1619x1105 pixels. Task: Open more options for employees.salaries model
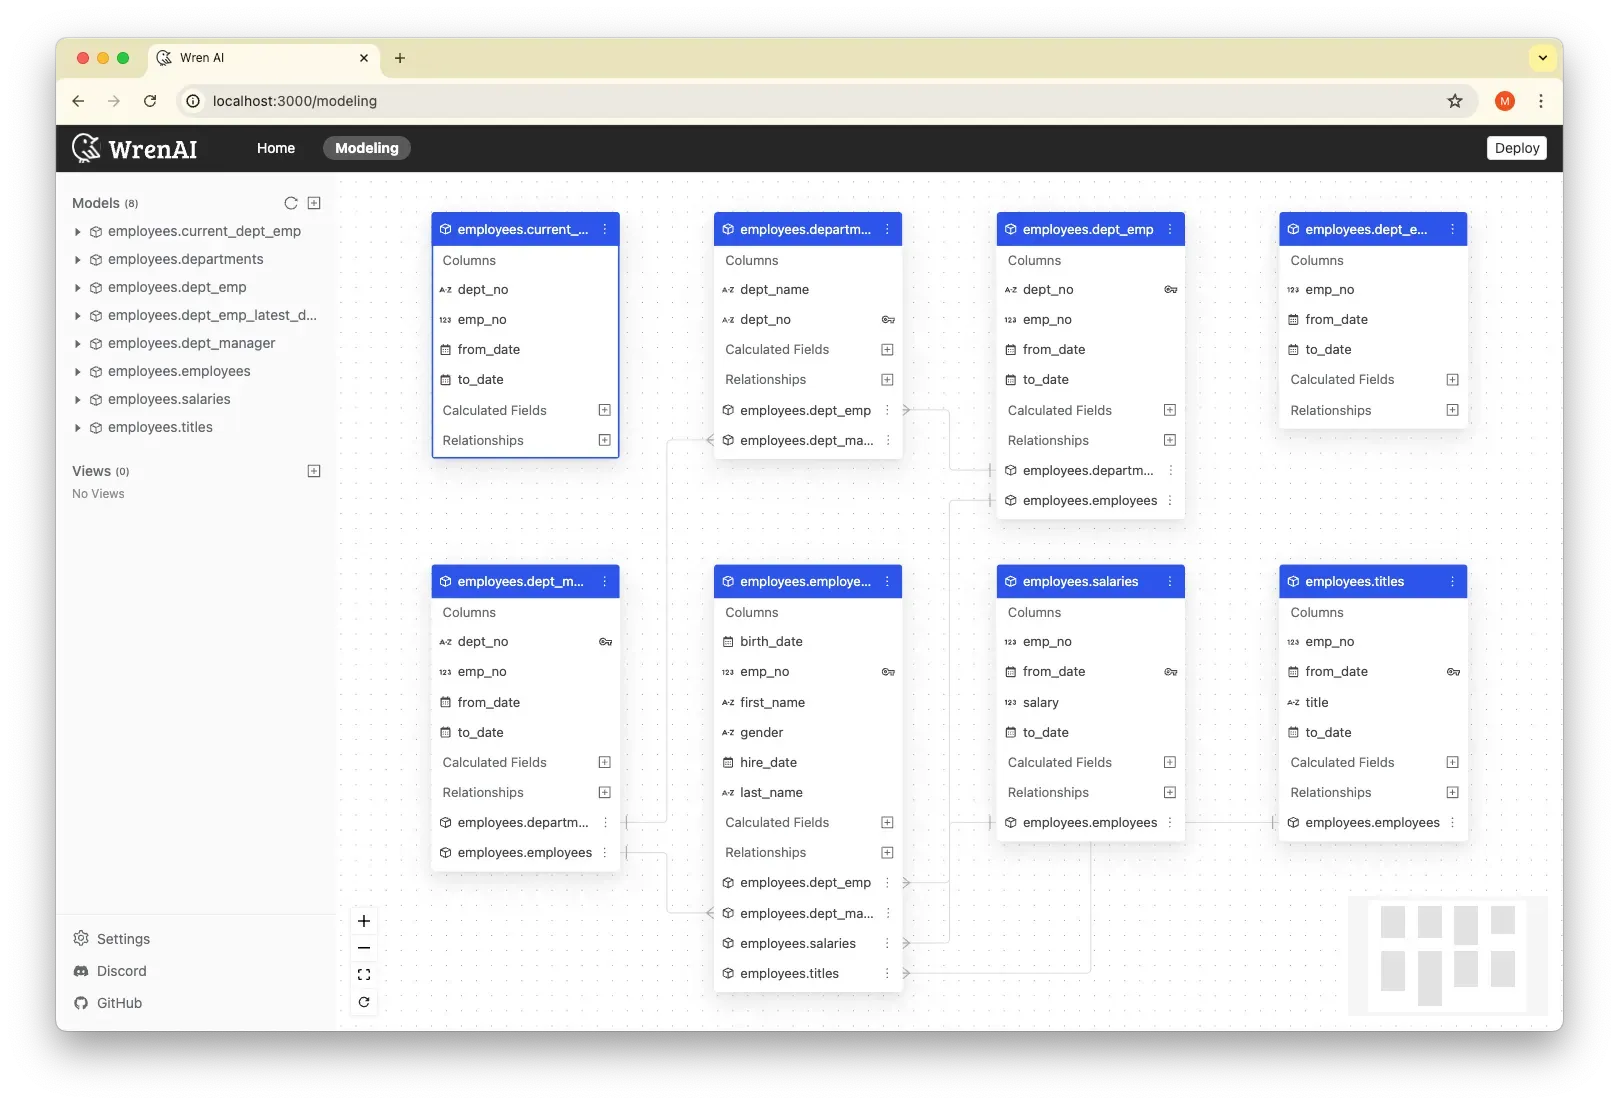(1170, 582)
